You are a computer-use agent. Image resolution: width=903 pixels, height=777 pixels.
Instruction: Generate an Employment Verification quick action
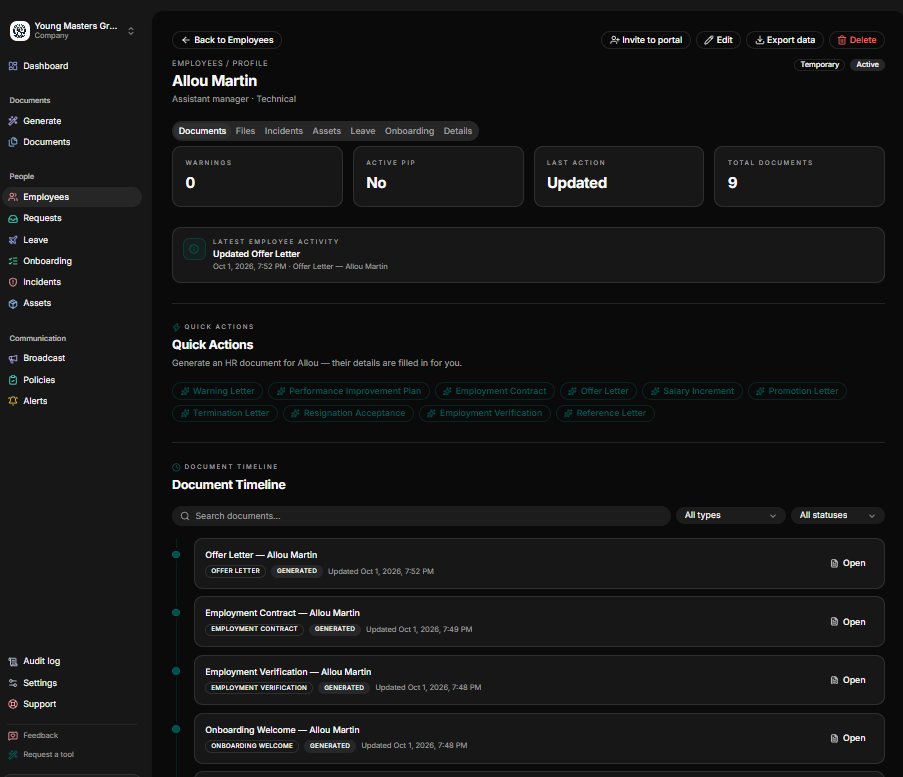coord(485,413)
